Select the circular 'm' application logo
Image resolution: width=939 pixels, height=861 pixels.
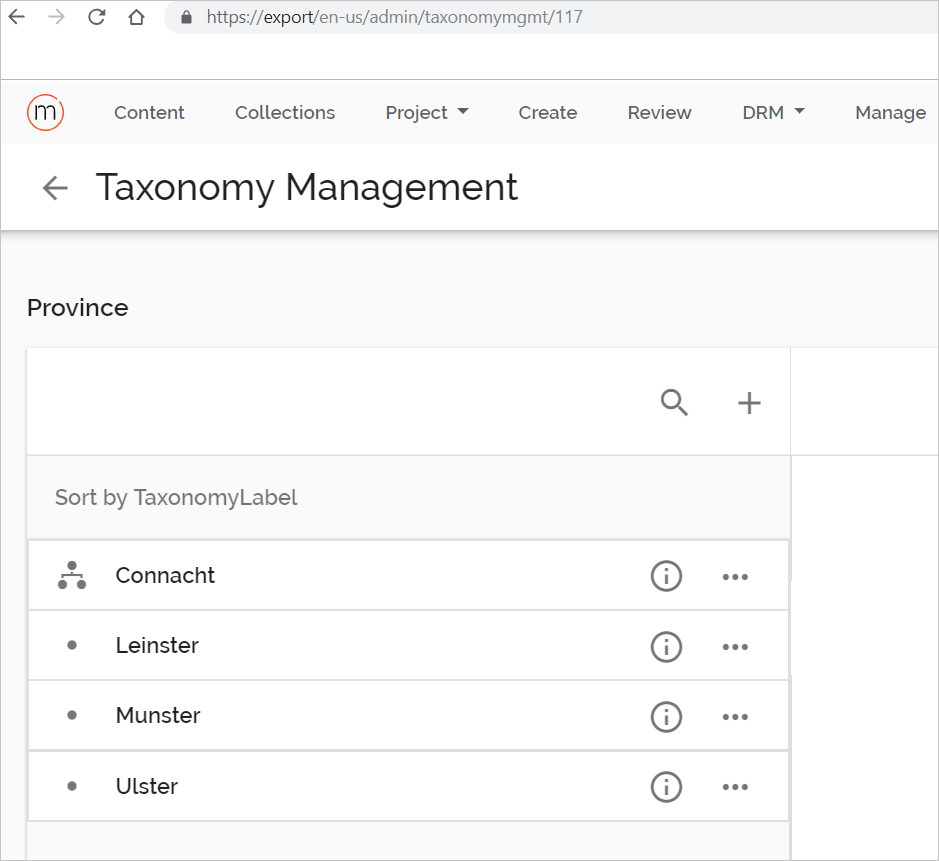click(x=45, y=112)
